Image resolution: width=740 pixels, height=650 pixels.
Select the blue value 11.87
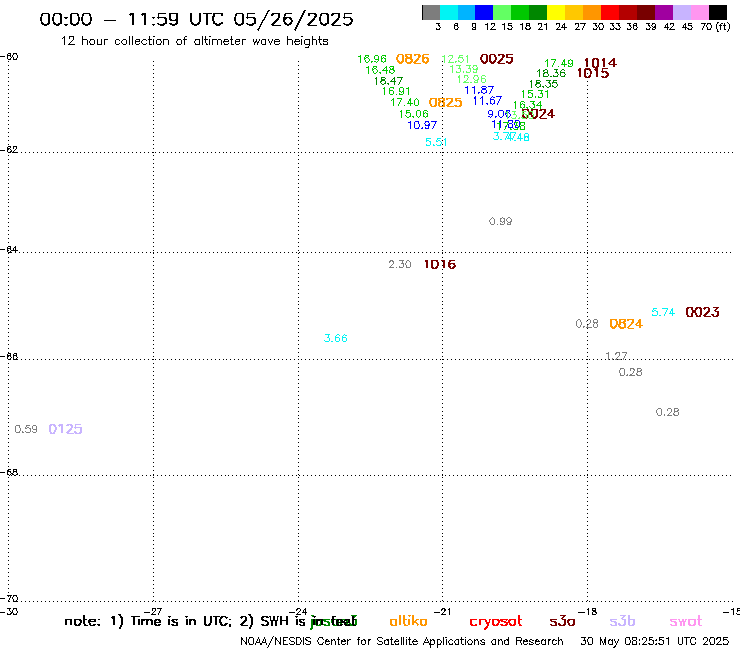click(479, 90)
